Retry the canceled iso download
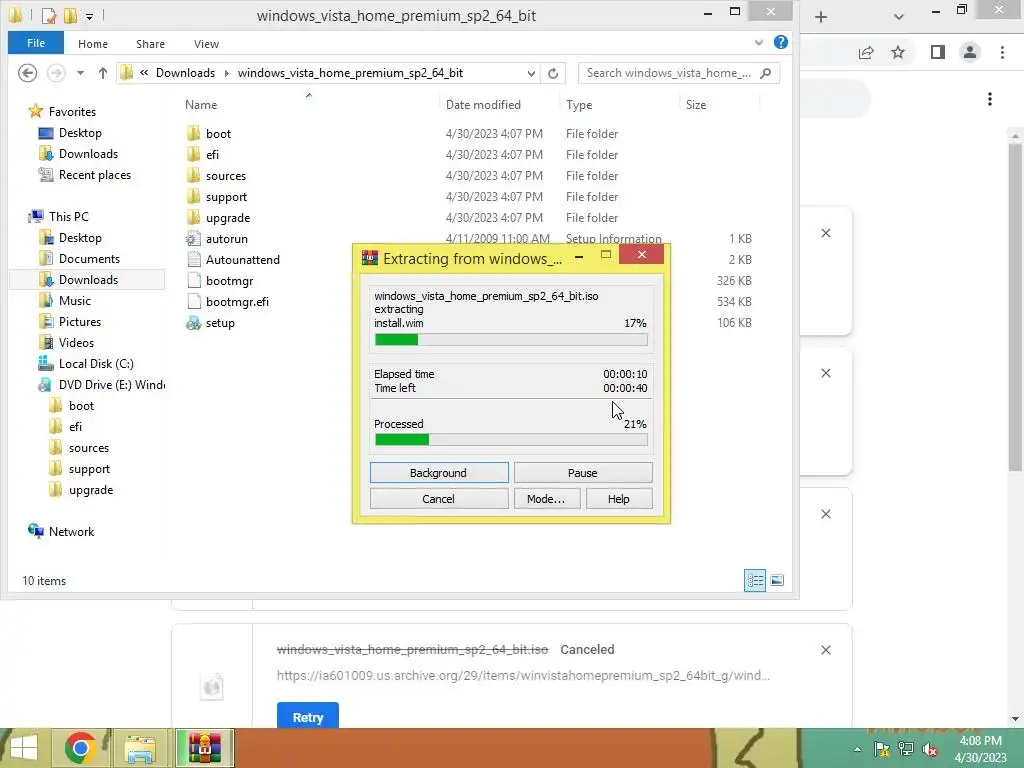 (308, 717)
